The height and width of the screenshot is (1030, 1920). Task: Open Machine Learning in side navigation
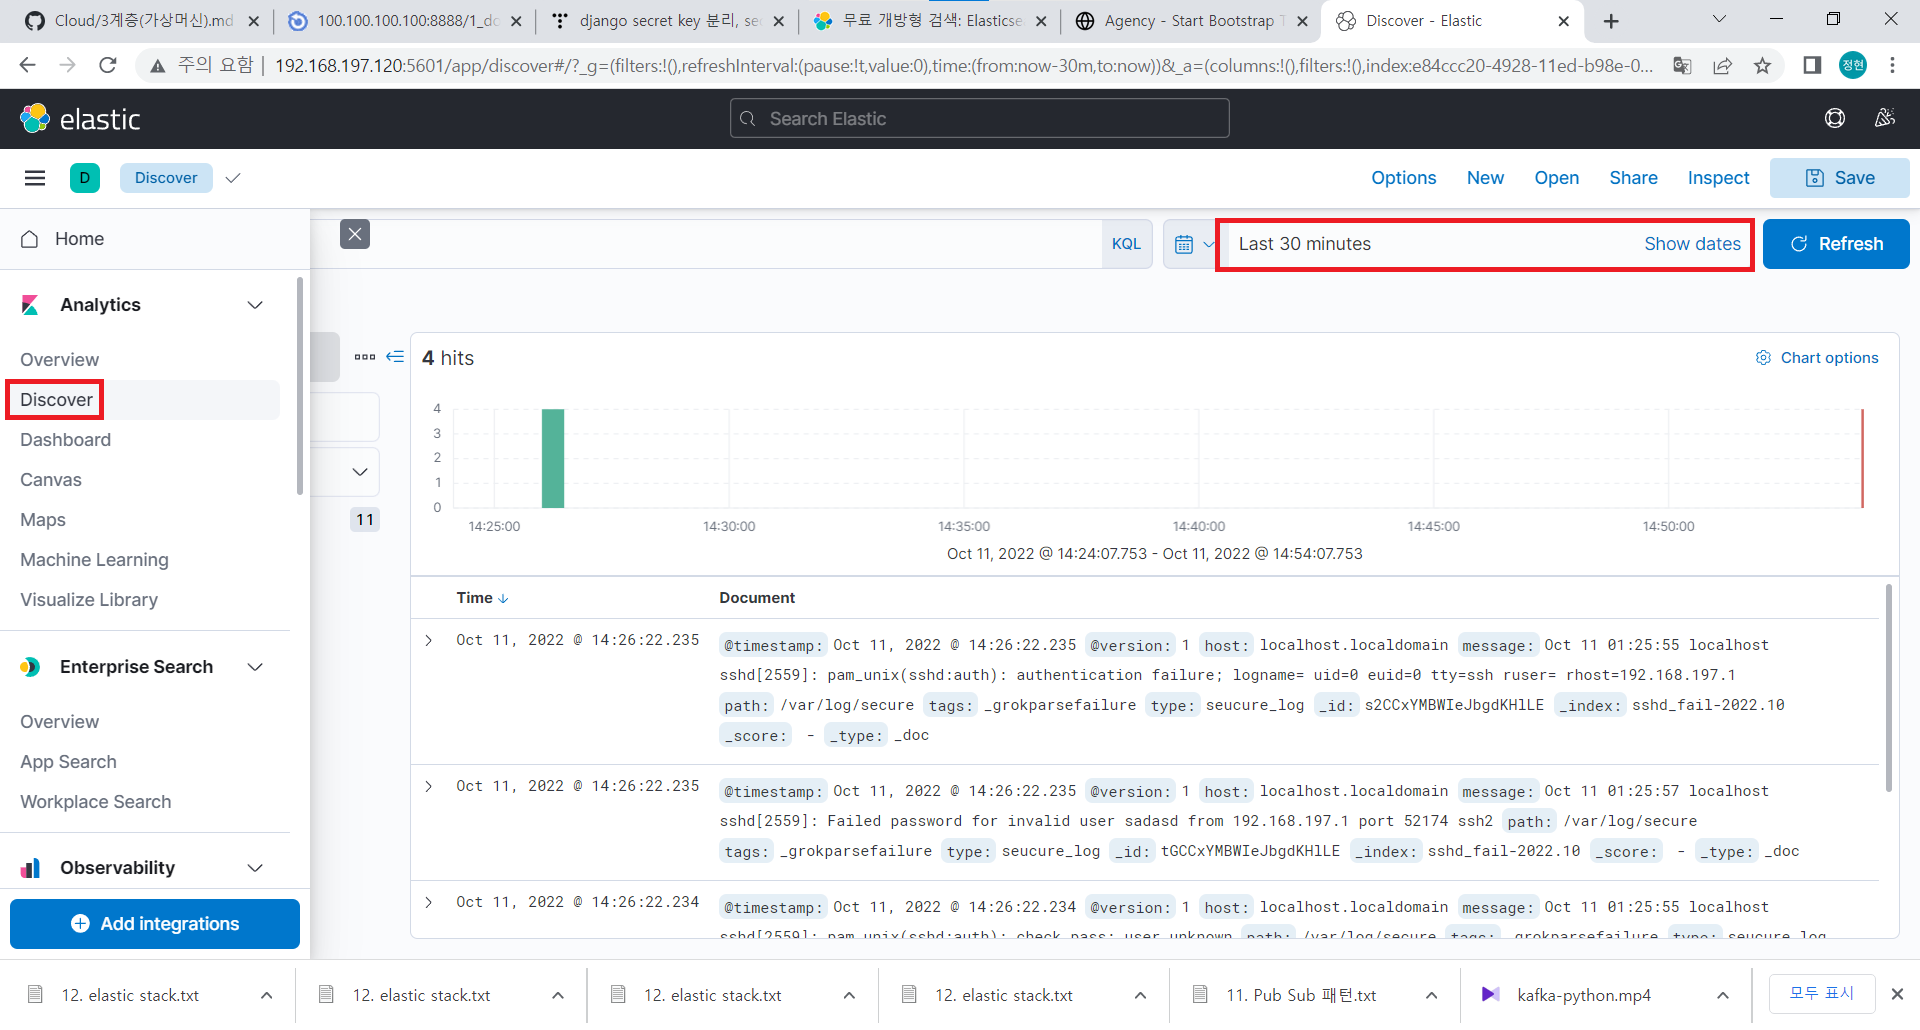[95, 560]
